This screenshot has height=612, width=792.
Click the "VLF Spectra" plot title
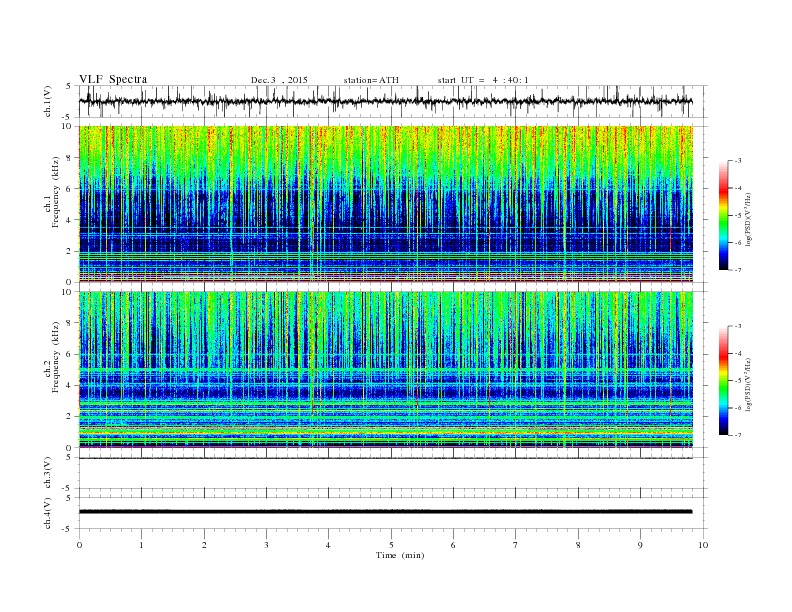(113, 79)
